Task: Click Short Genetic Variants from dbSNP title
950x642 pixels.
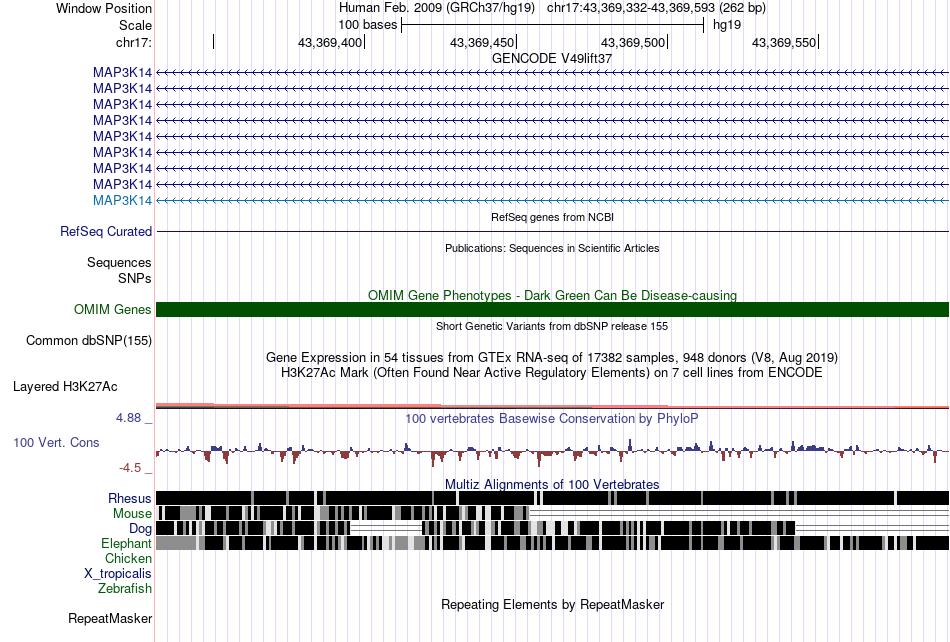Action: pos(552,326)
